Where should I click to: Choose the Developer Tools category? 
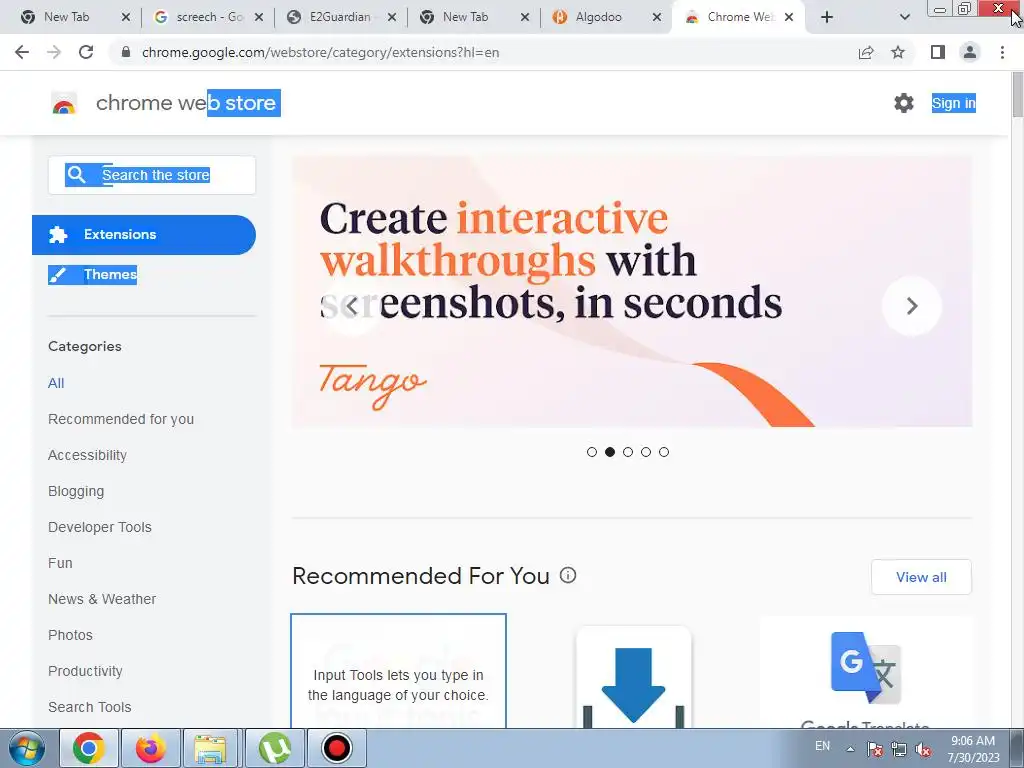tap(100, 526)
